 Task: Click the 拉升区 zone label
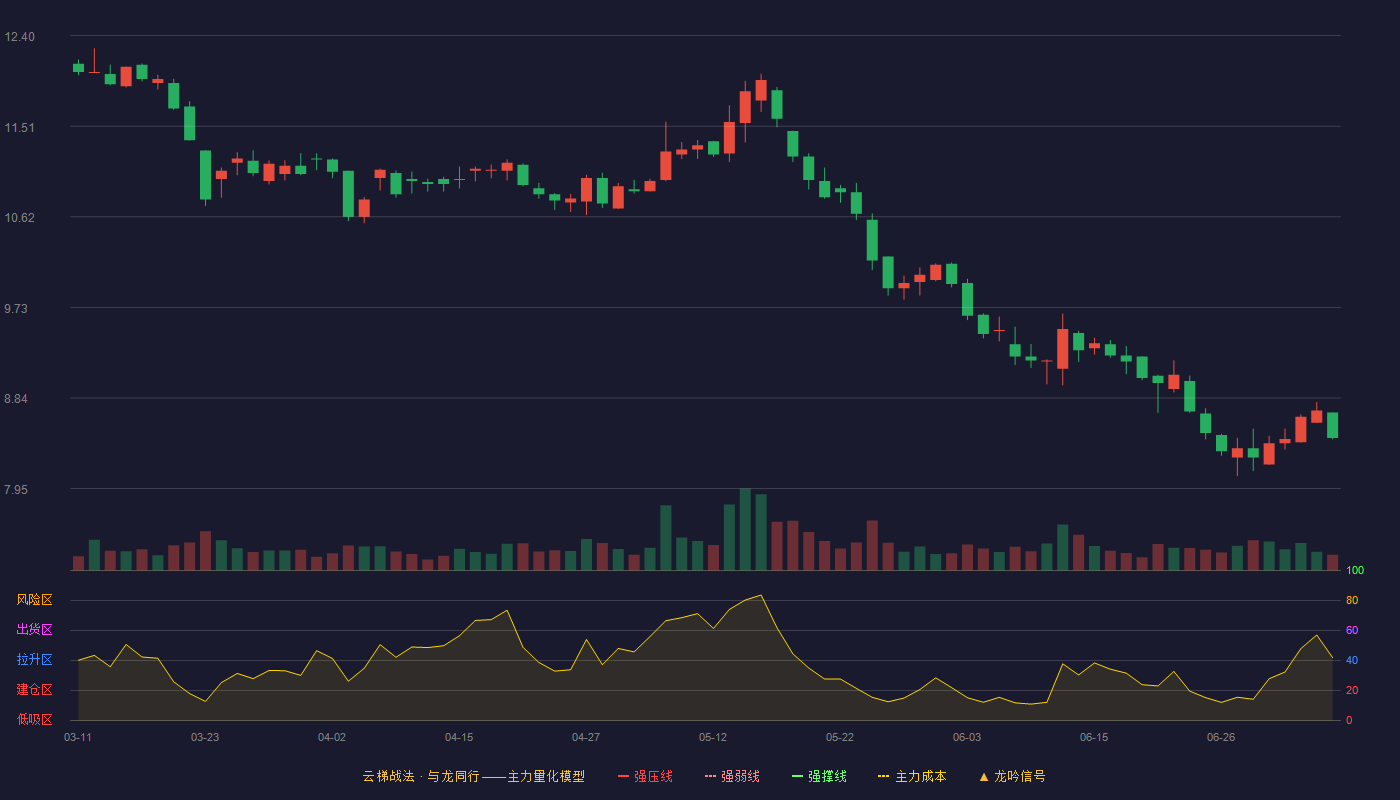[34, 660]
